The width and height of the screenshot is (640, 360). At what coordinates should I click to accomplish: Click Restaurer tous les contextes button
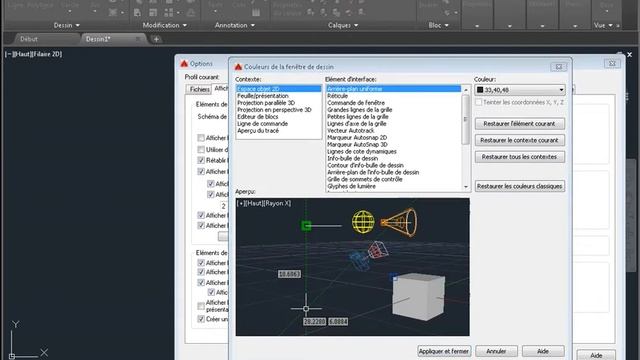tap(520, 157)
